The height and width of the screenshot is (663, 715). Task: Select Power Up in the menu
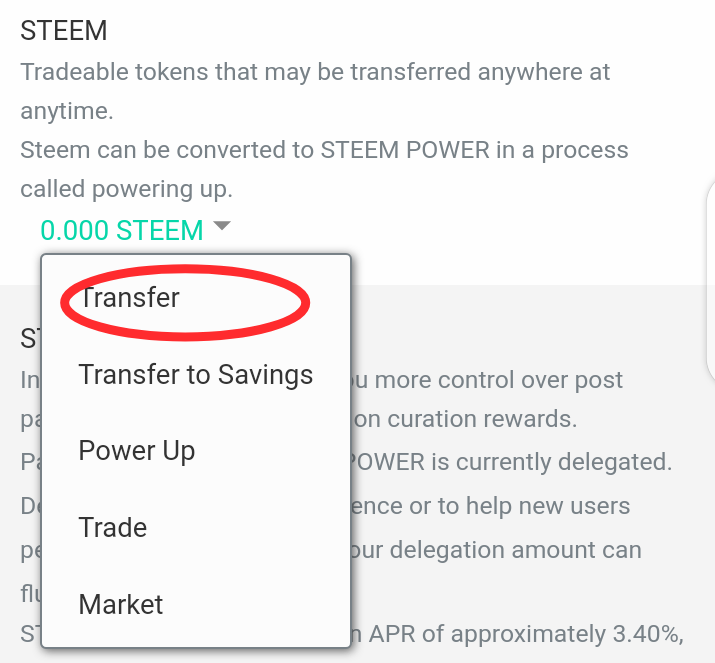(x=137, y=451)
